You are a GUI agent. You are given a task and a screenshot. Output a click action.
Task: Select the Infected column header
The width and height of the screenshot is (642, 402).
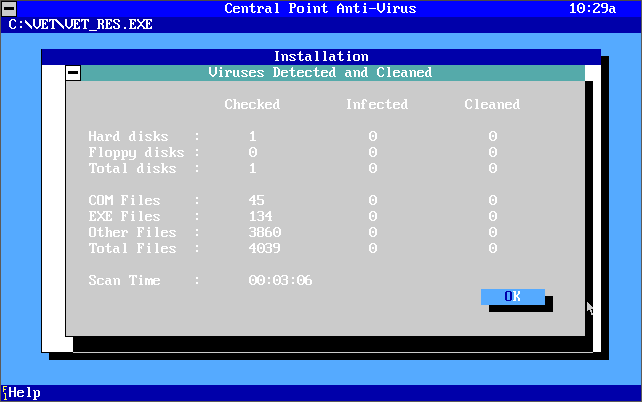coord(376,104)
